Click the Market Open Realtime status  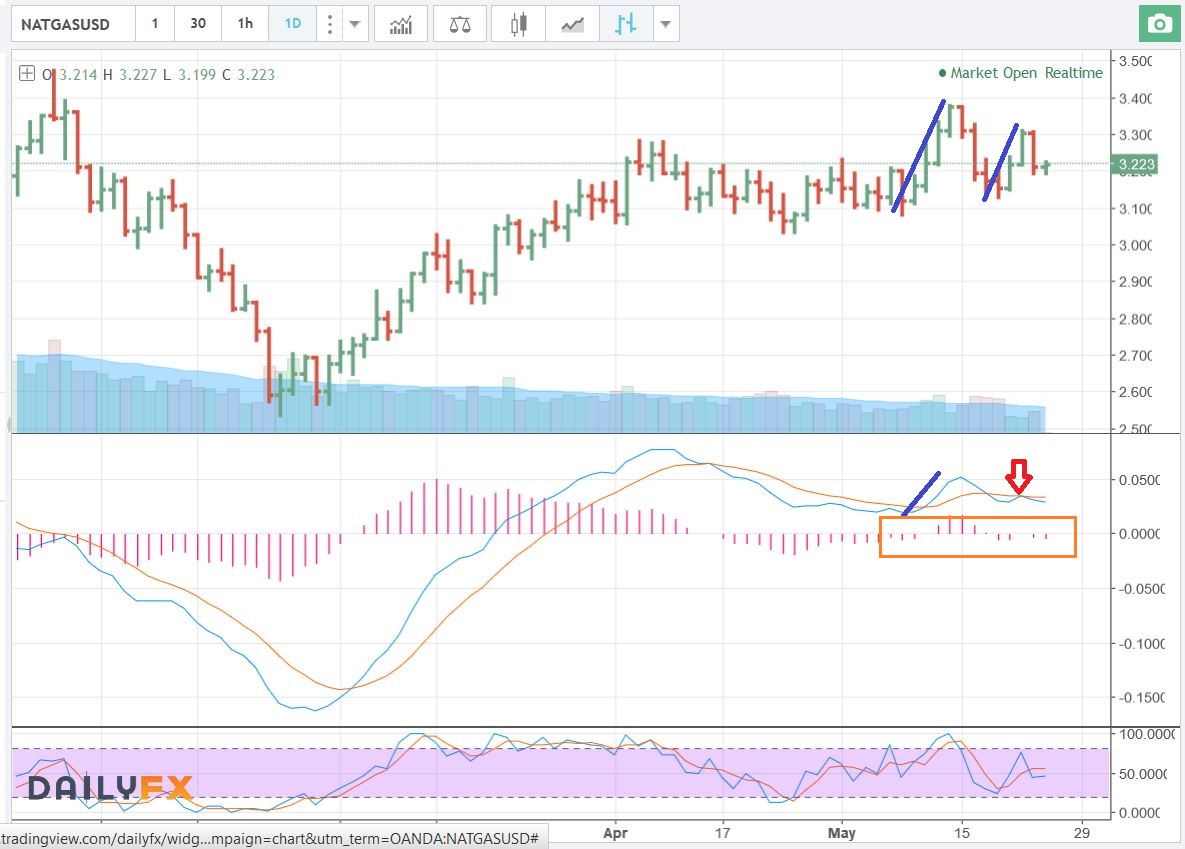pyautogui.click(x=1020, y=73)
